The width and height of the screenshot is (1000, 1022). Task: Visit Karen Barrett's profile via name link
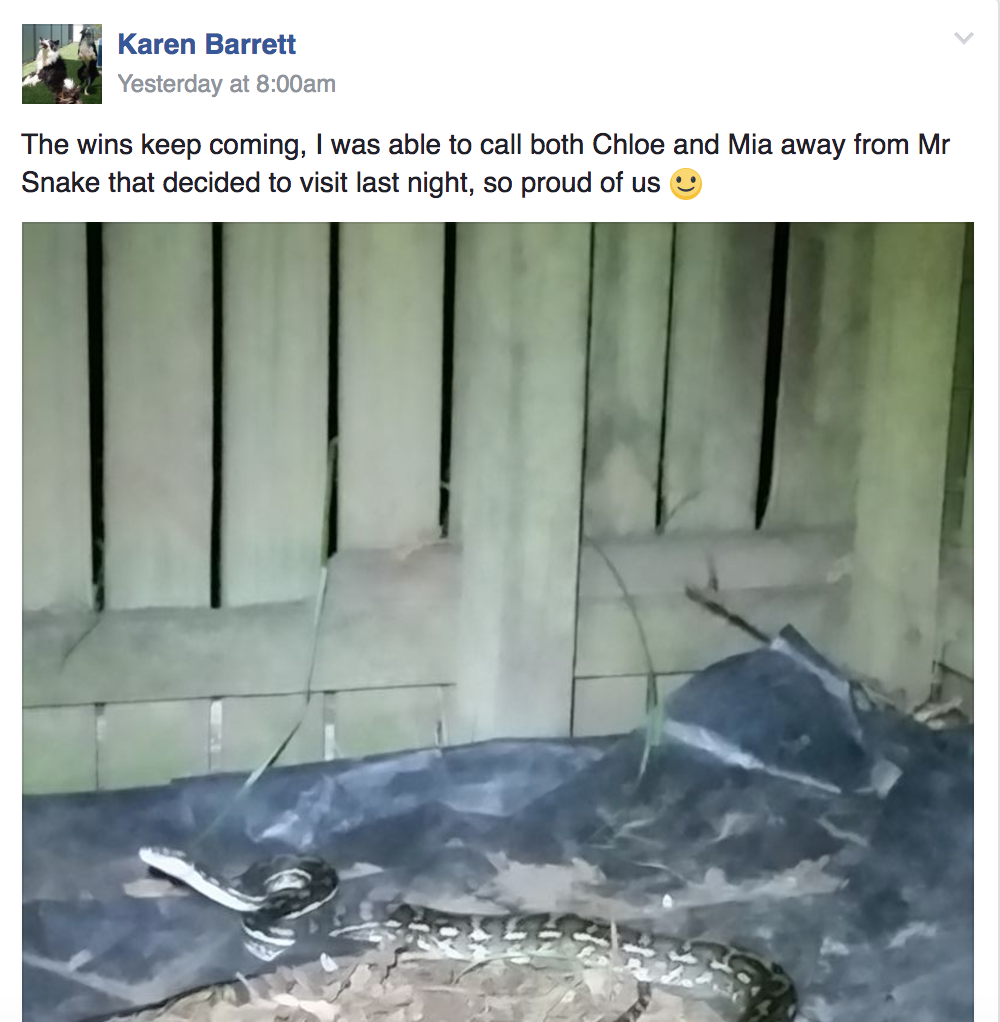tap(207, 44)
